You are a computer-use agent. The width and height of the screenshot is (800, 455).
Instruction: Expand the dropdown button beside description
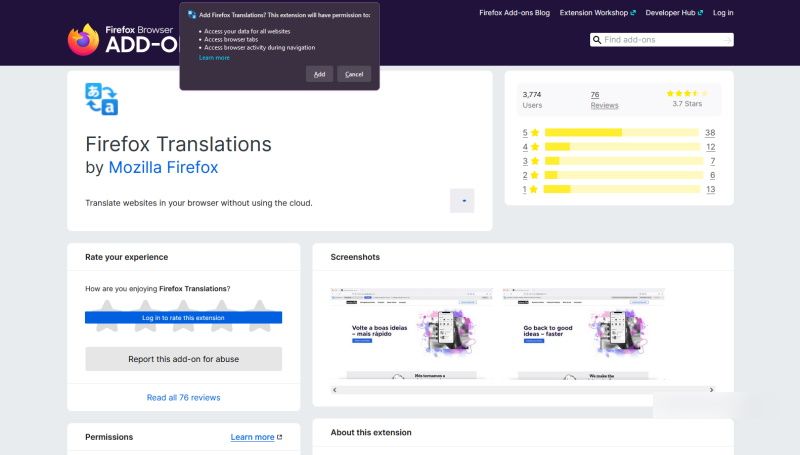click(x=462, y=200)
